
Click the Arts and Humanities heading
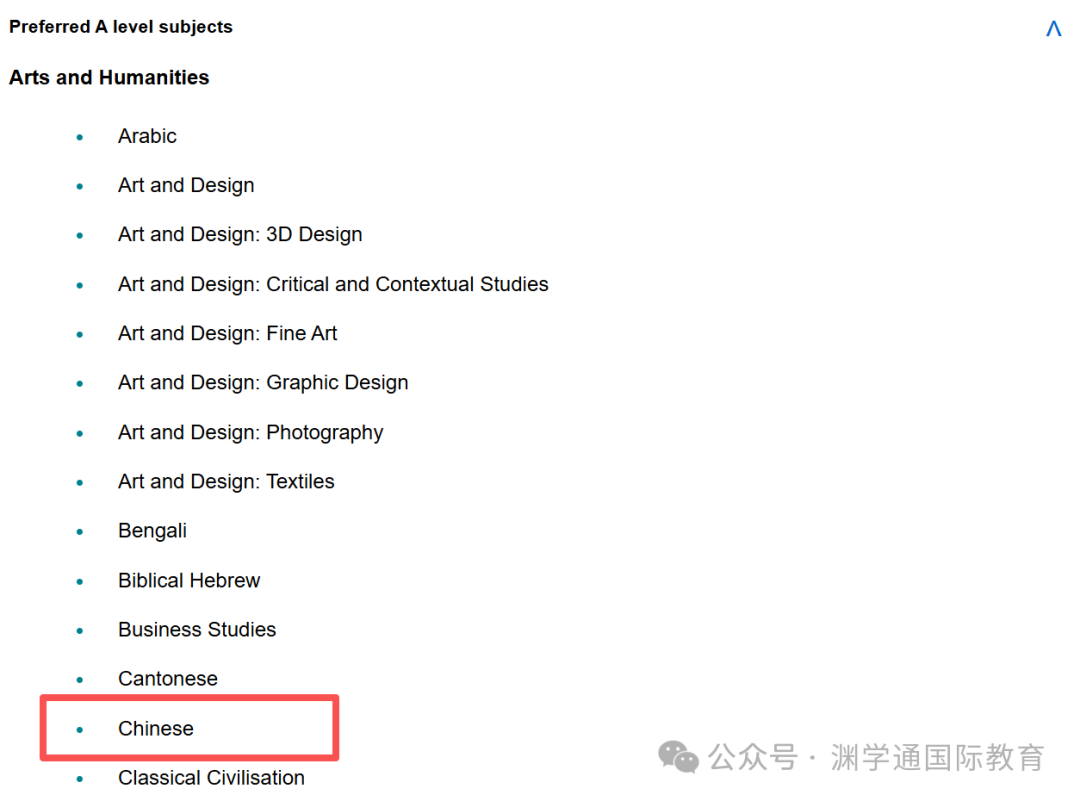(109, 78)
